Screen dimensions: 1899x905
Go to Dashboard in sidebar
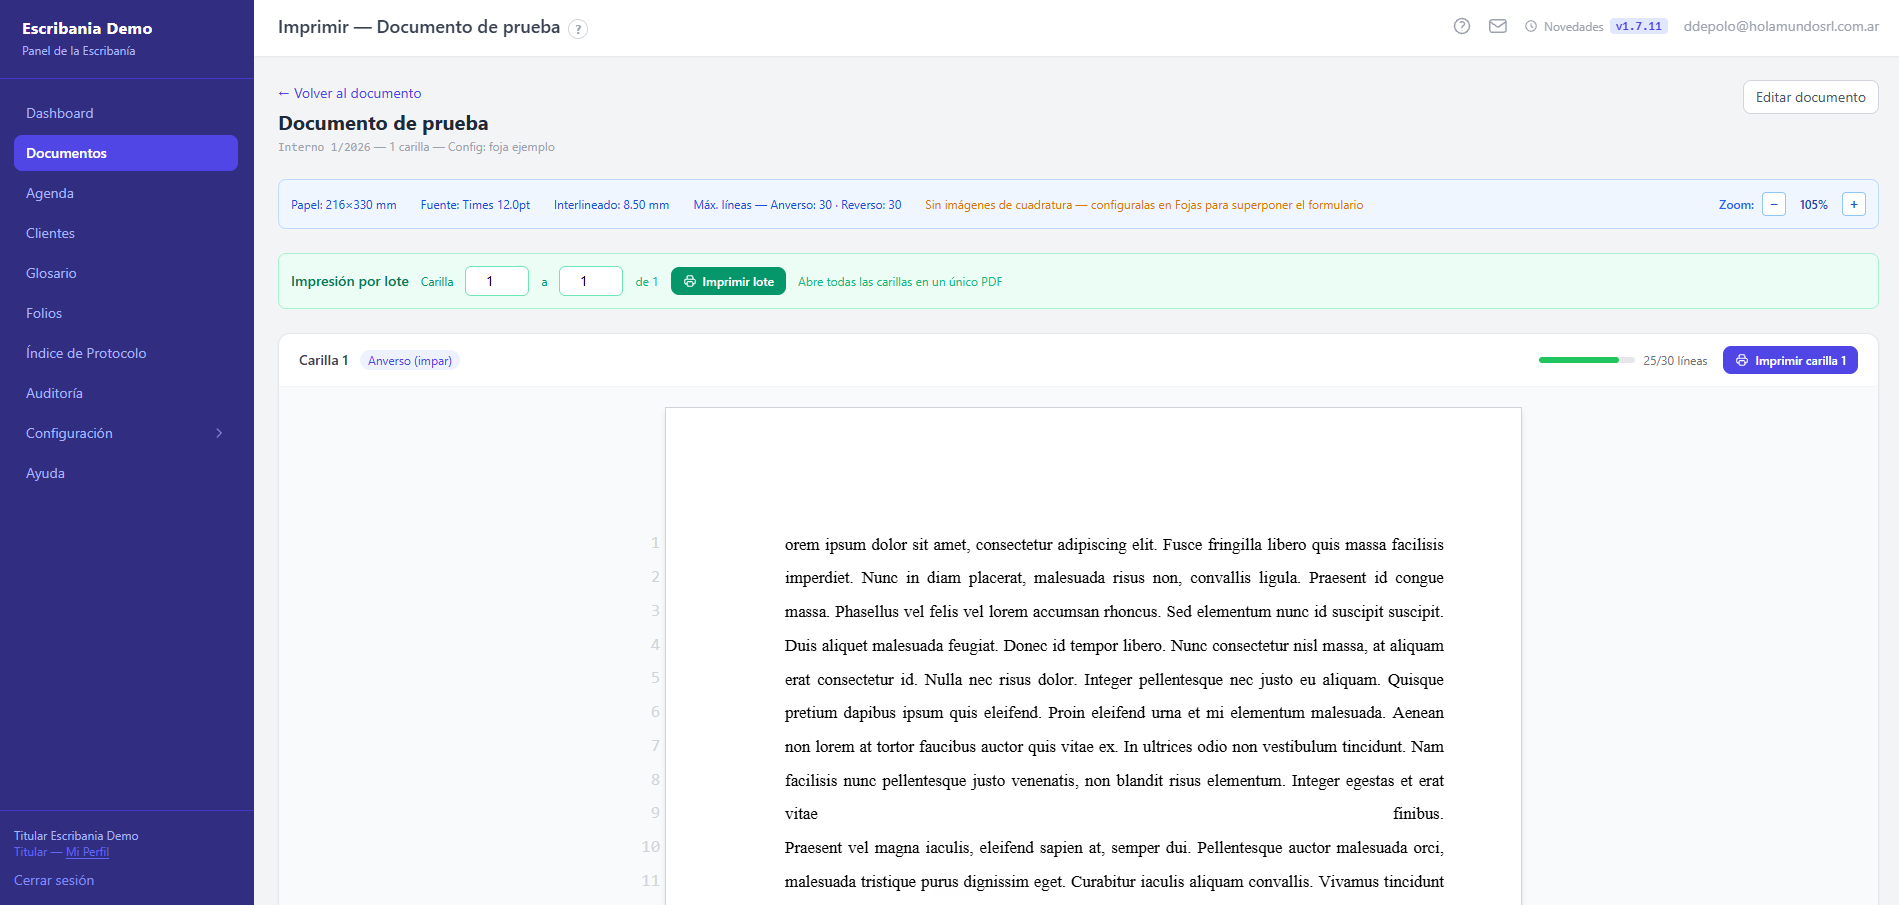pos(126,113)
